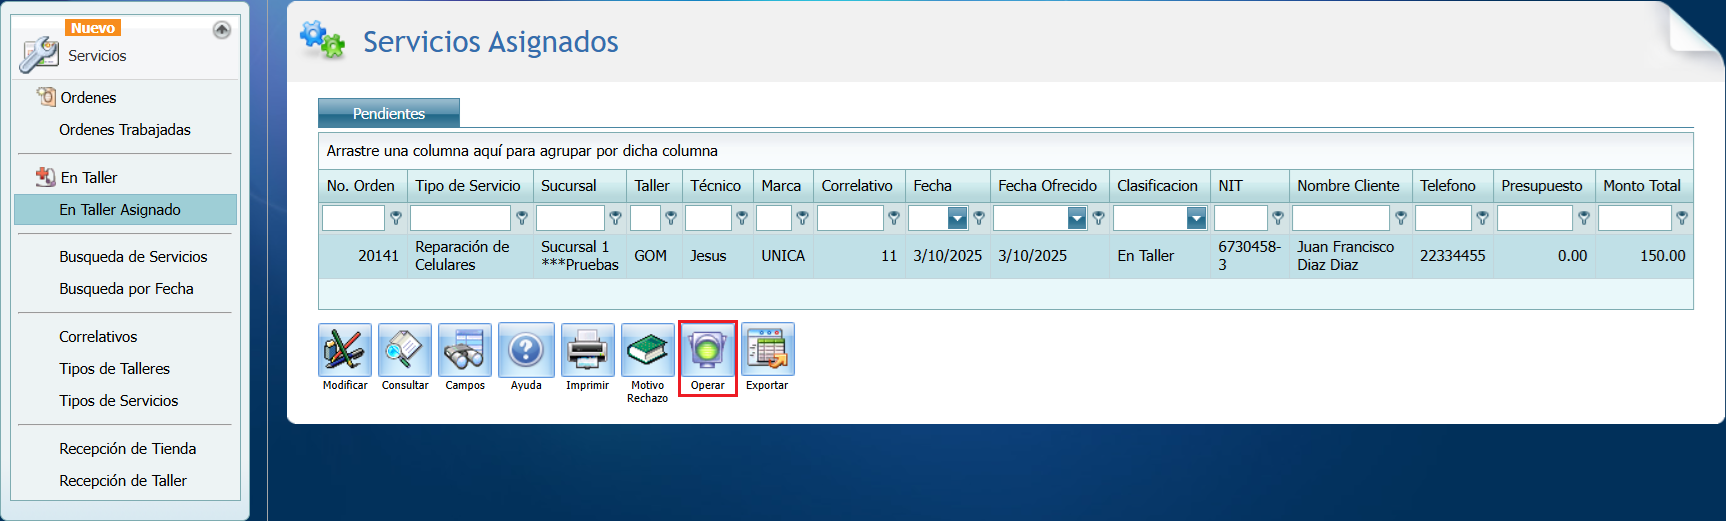Click filter icon for No. Orden column
The width and height of the screenshot is (1726, 521).
coord(396,218)
